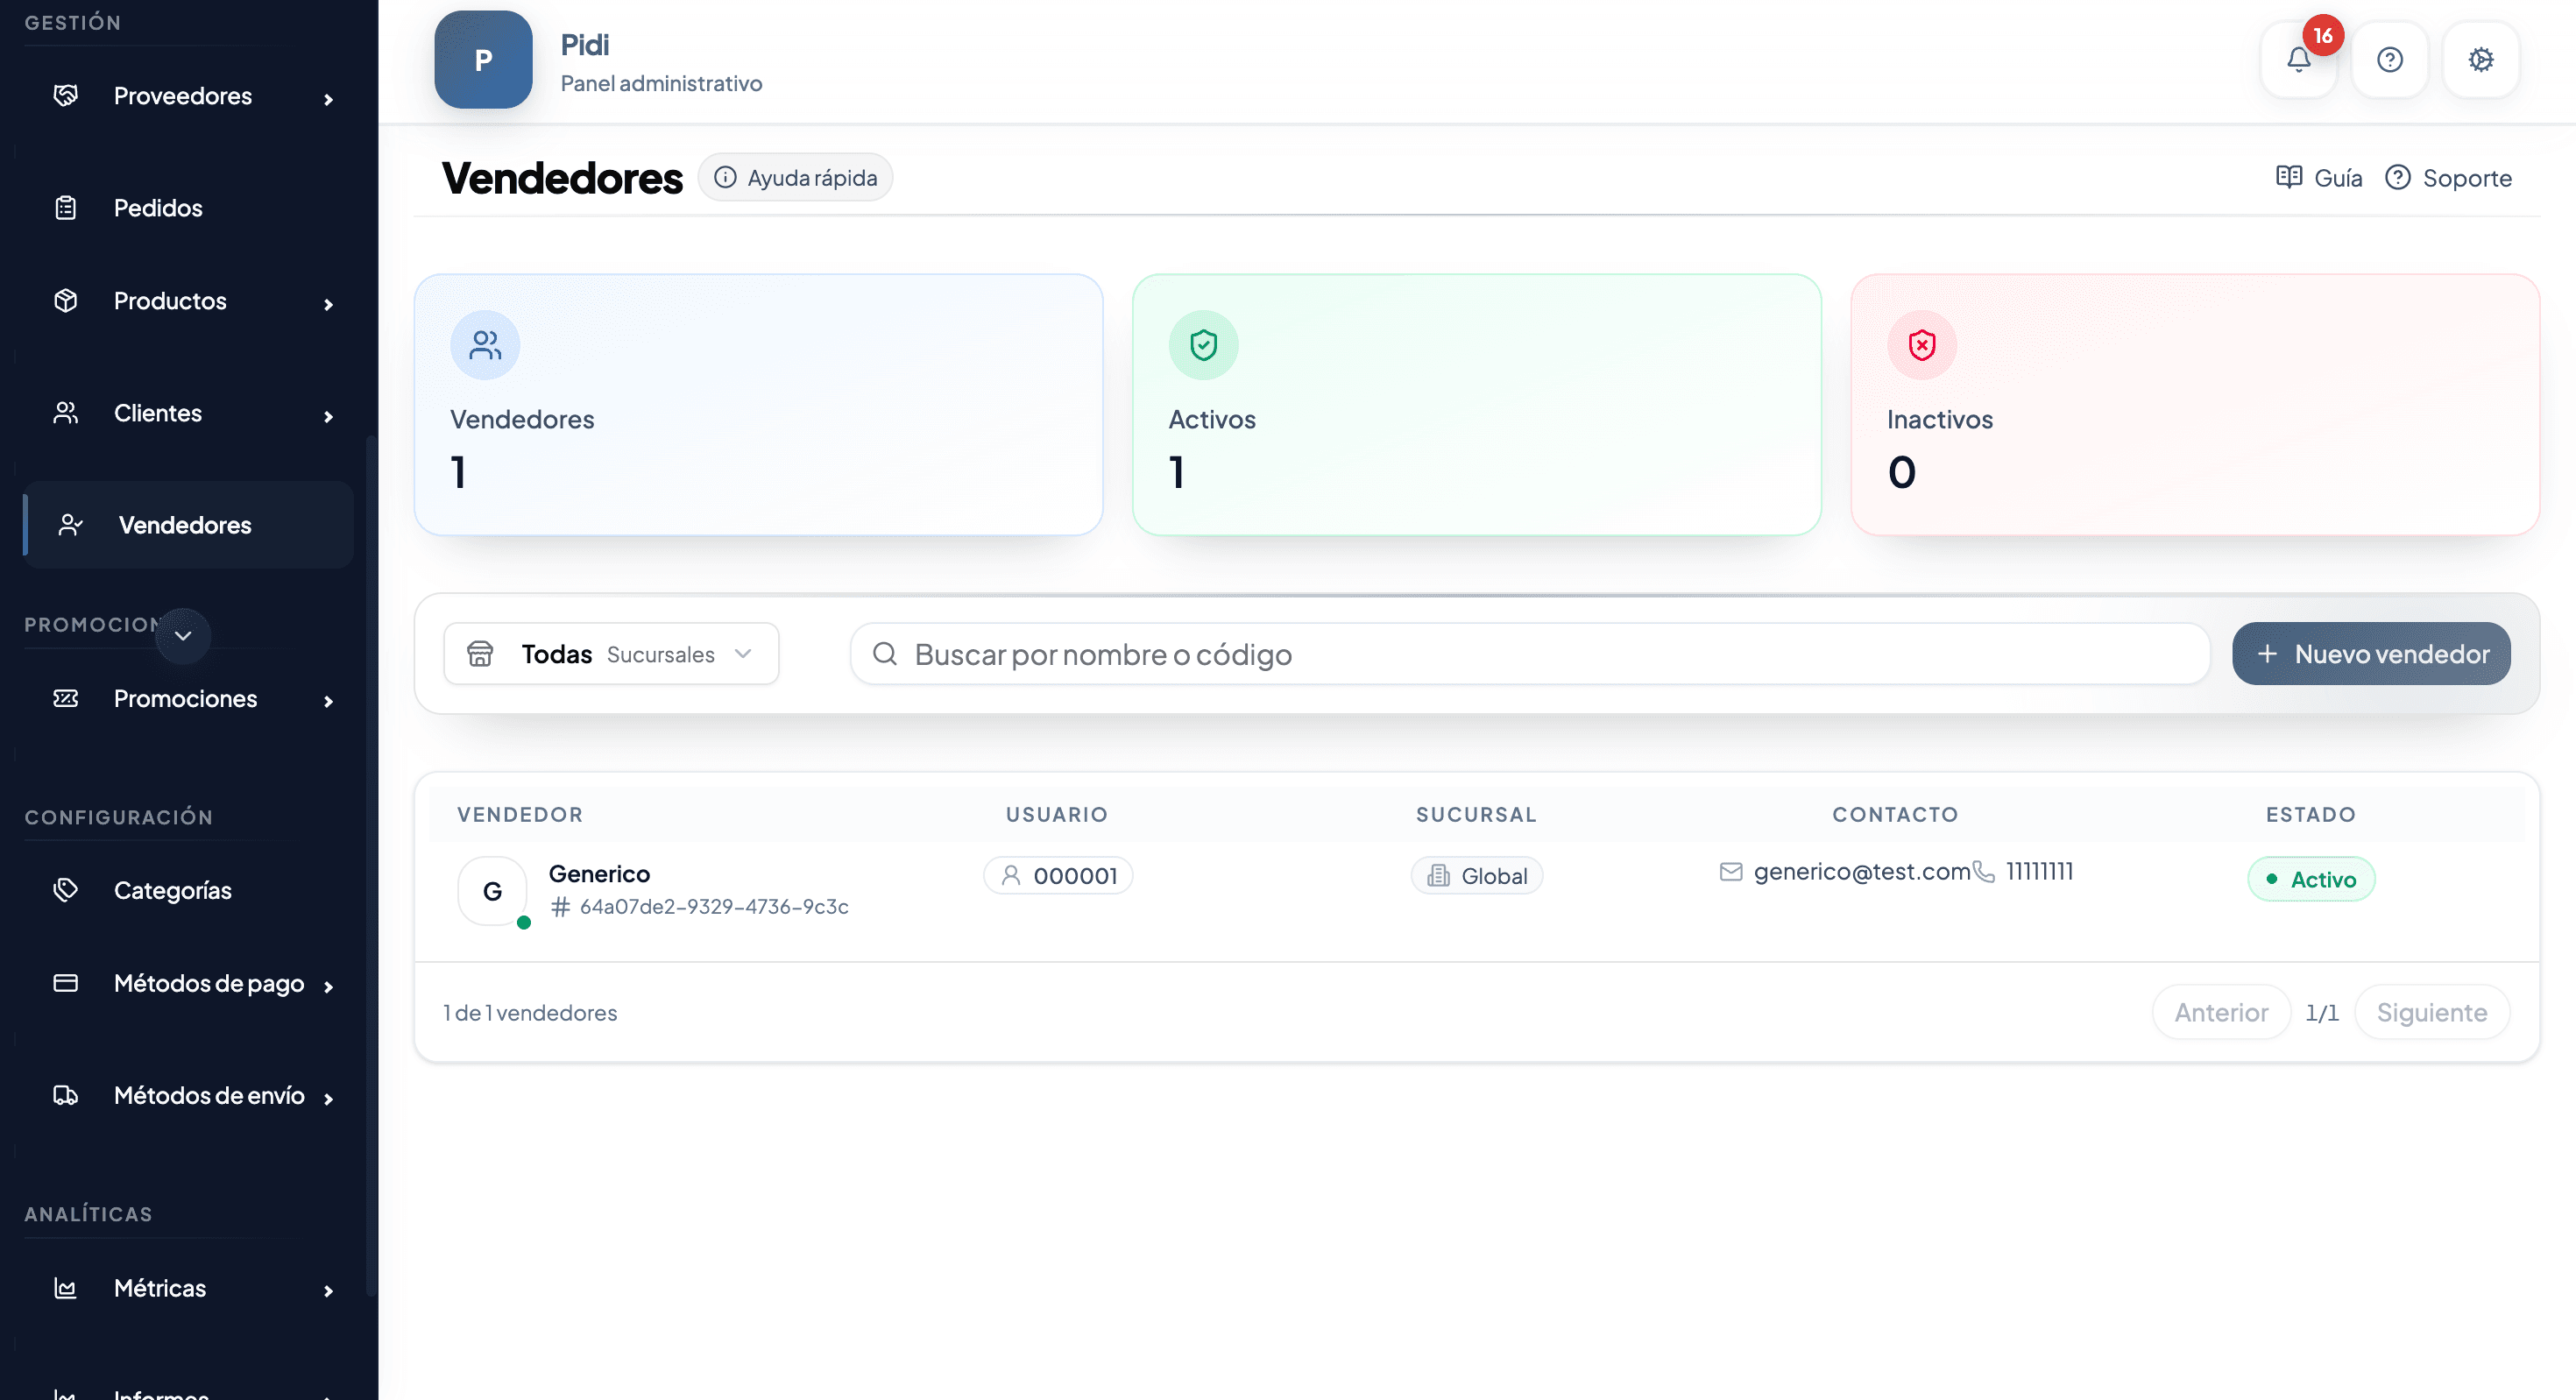The height and width of the screenshot is (1400, 2576).
Task: Click the Activo status badge
Action: (2311, 879)
